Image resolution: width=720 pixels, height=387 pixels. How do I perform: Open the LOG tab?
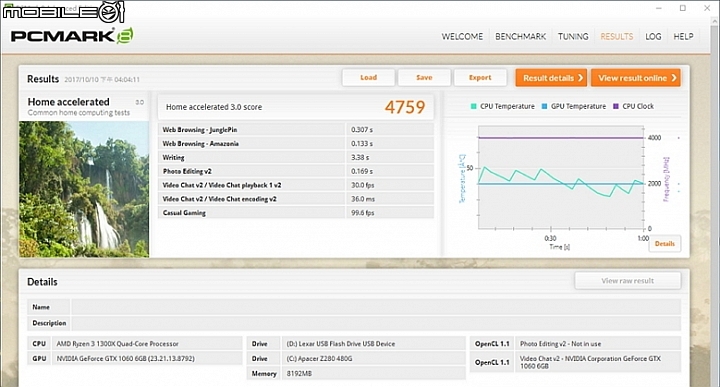[653, 37]
